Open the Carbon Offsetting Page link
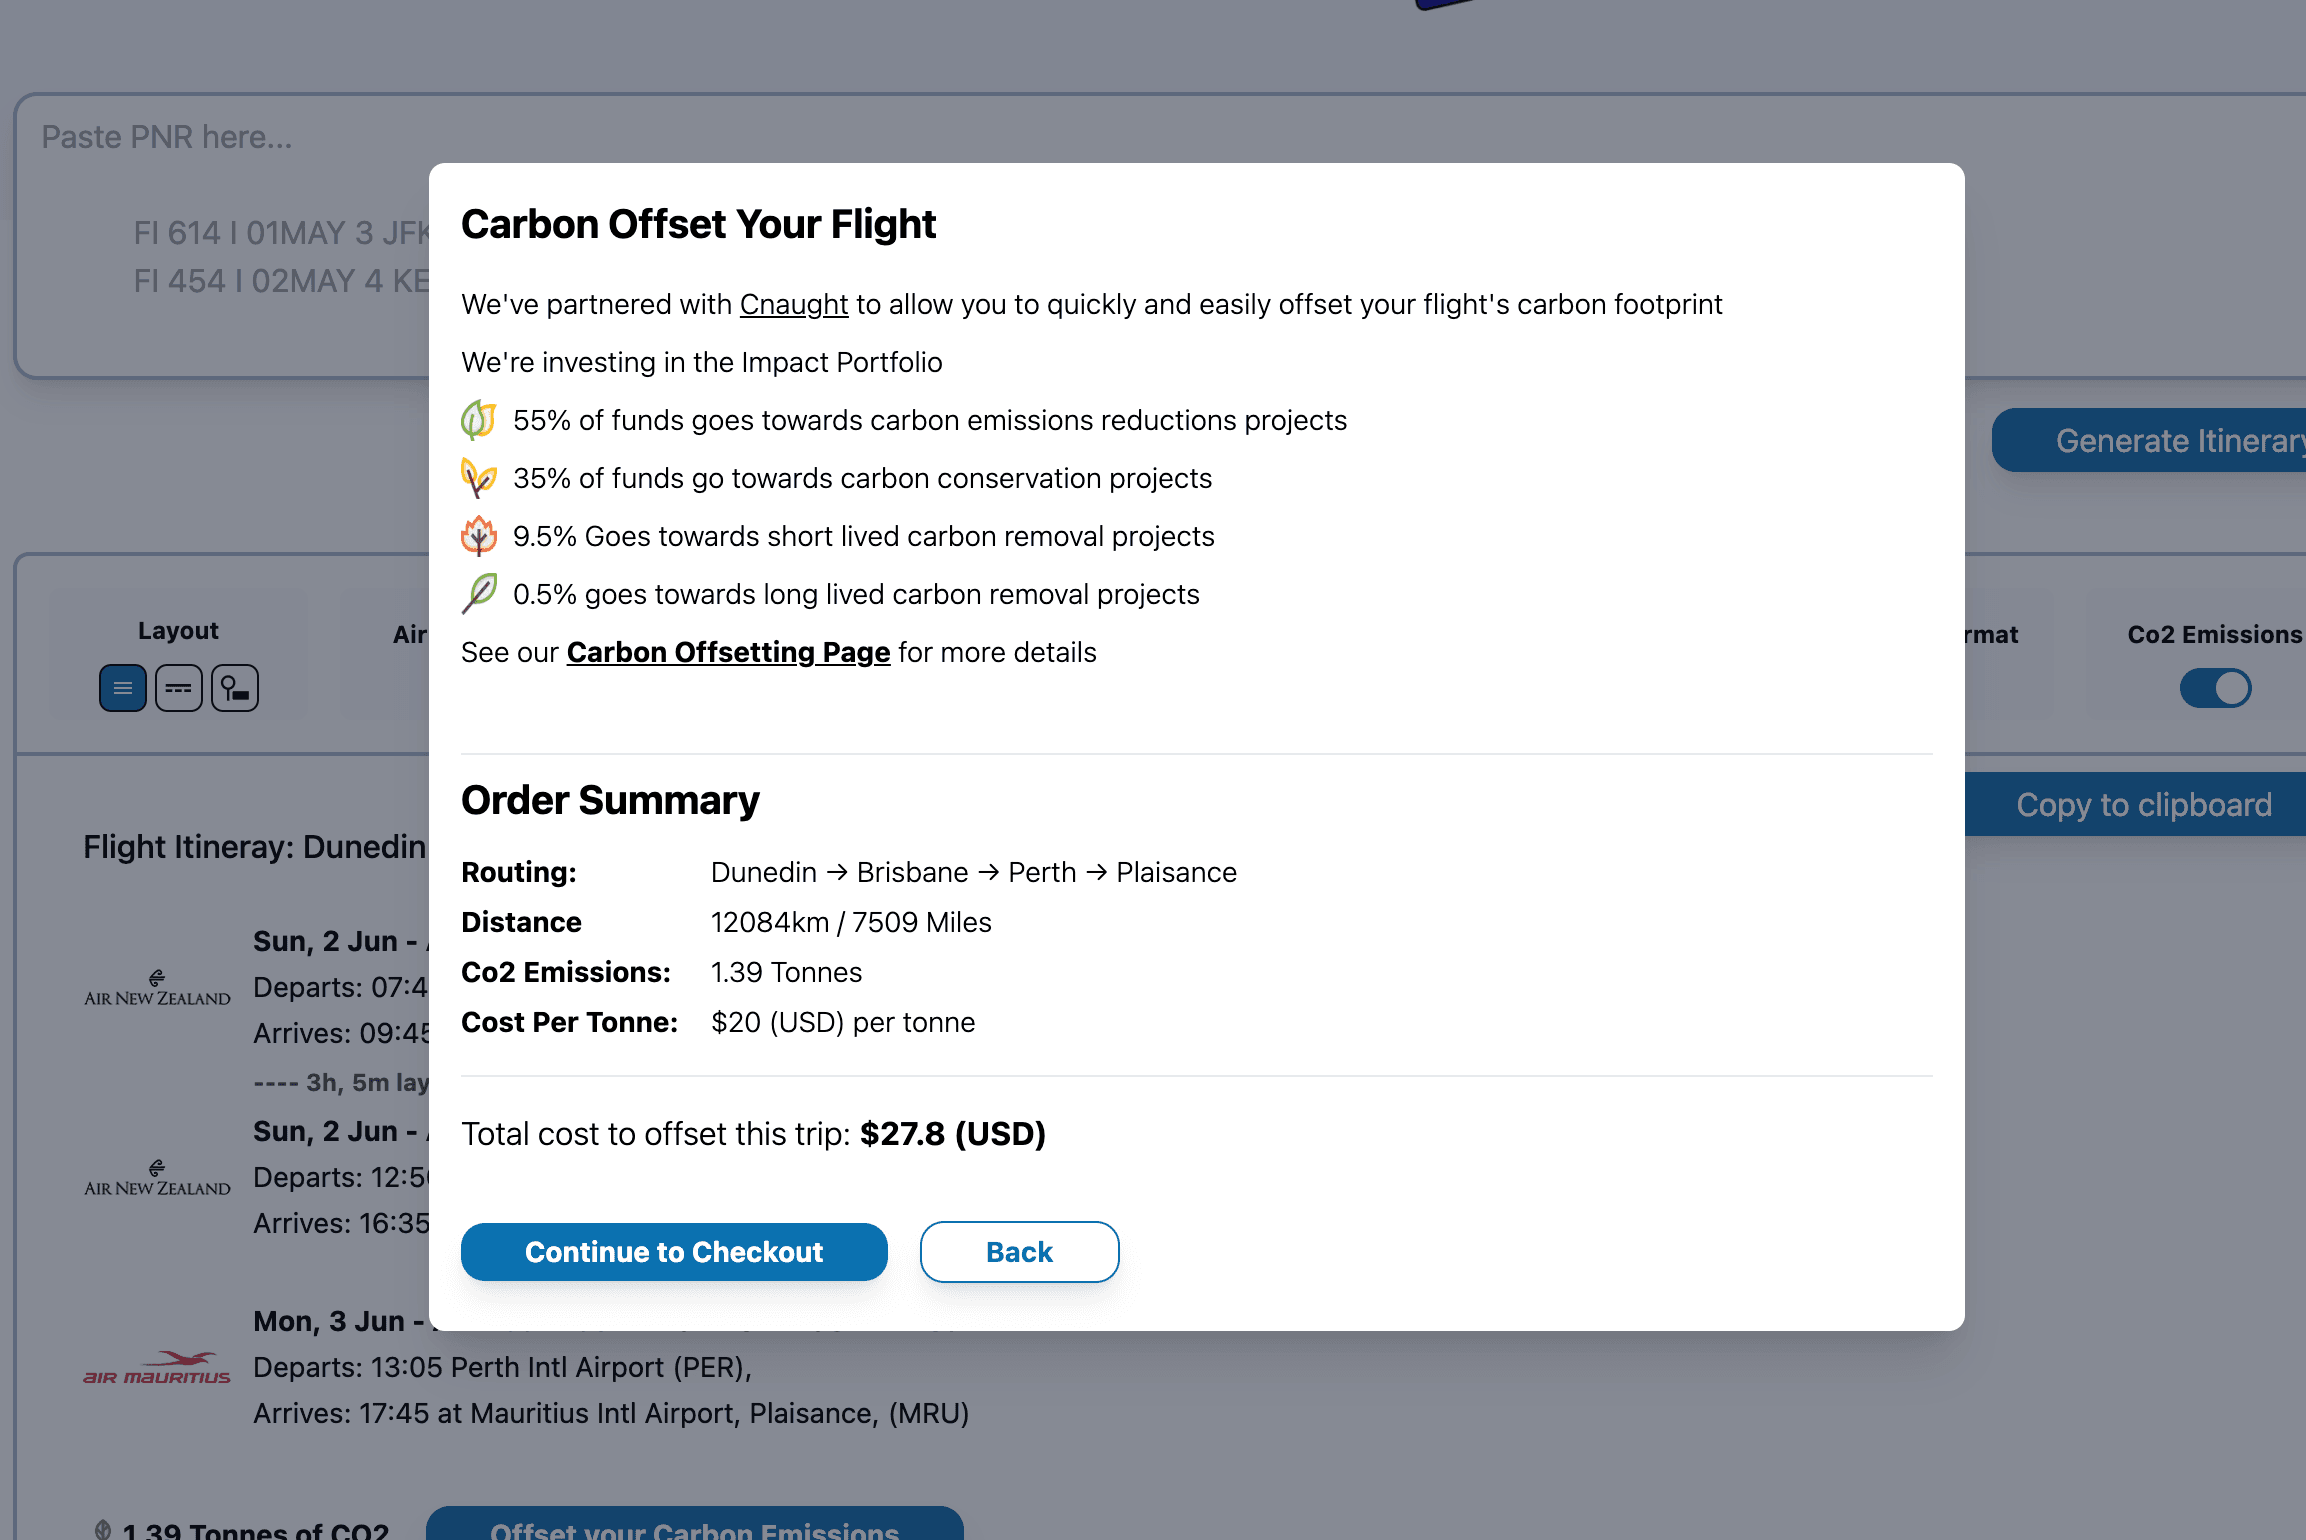This screenshot has width=2306, height=1540. pyautogui.click(x=727, y=651)
